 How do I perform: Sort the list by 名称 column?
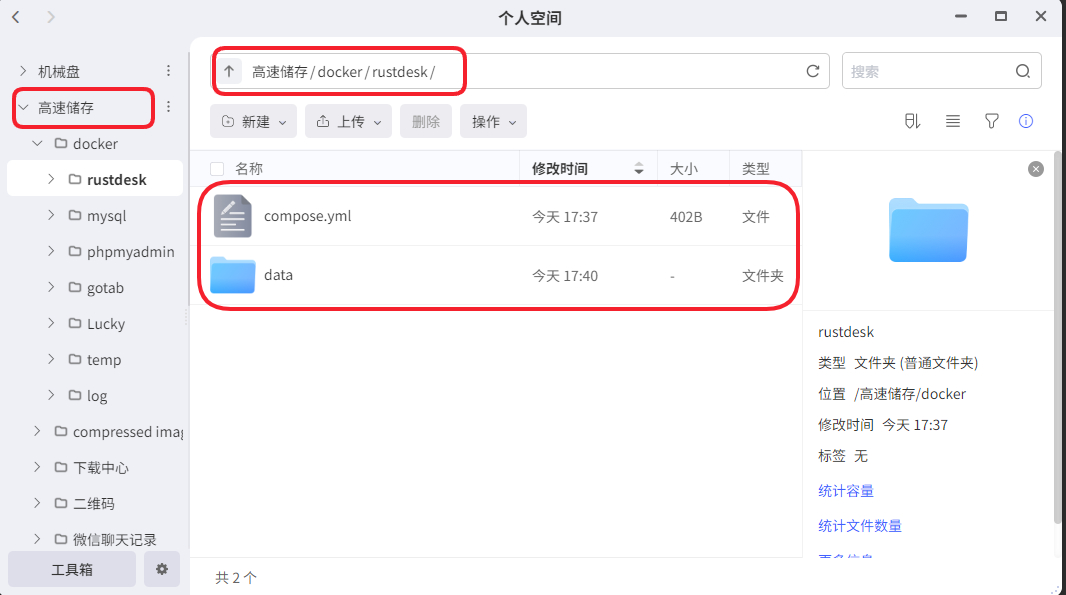click(249, 169)
